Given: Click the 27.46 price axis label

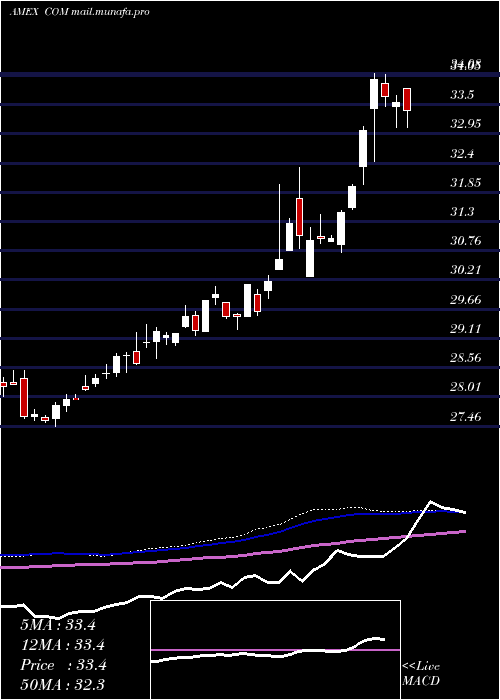Looking at the screenshot, I should pos(466,417).
